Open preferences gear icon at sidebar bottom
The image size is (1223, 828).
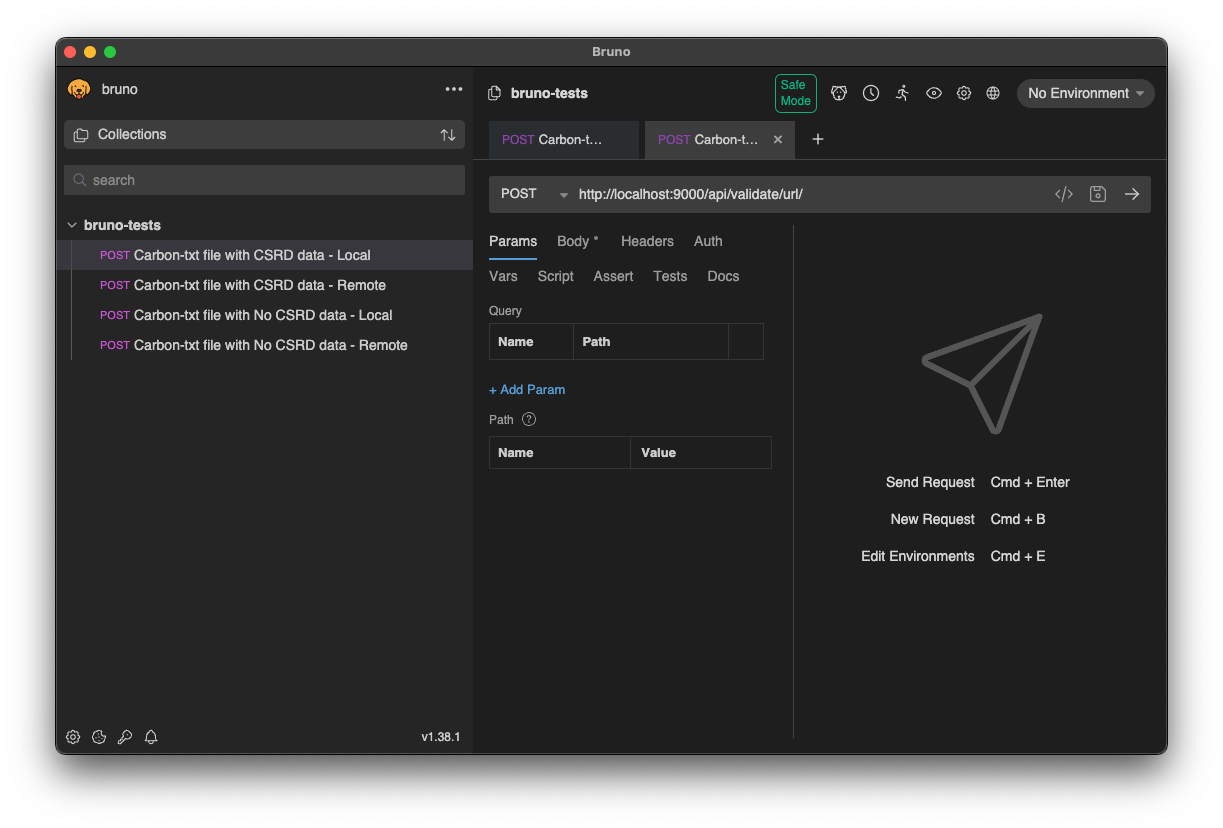73,737
